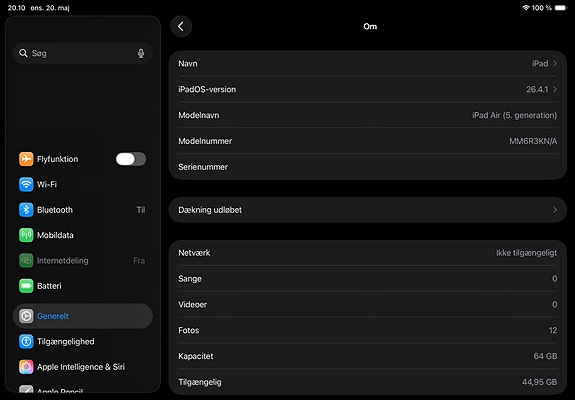
Task: Open Batteri settings icon
Action: click(x=26, y=286)
